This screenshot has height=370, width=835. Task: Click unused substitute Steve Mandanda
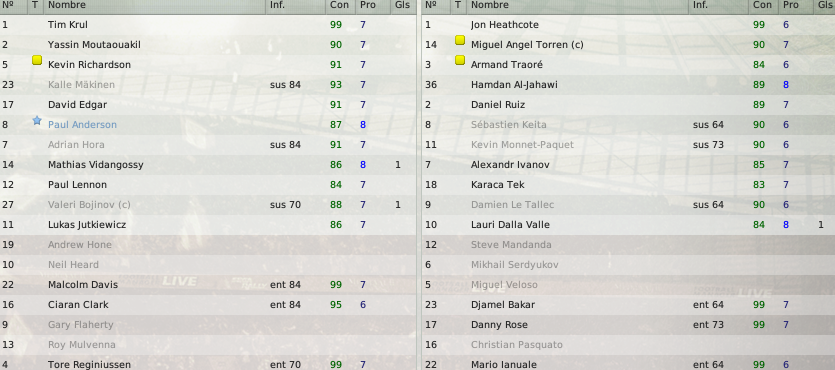click(511, 245)
